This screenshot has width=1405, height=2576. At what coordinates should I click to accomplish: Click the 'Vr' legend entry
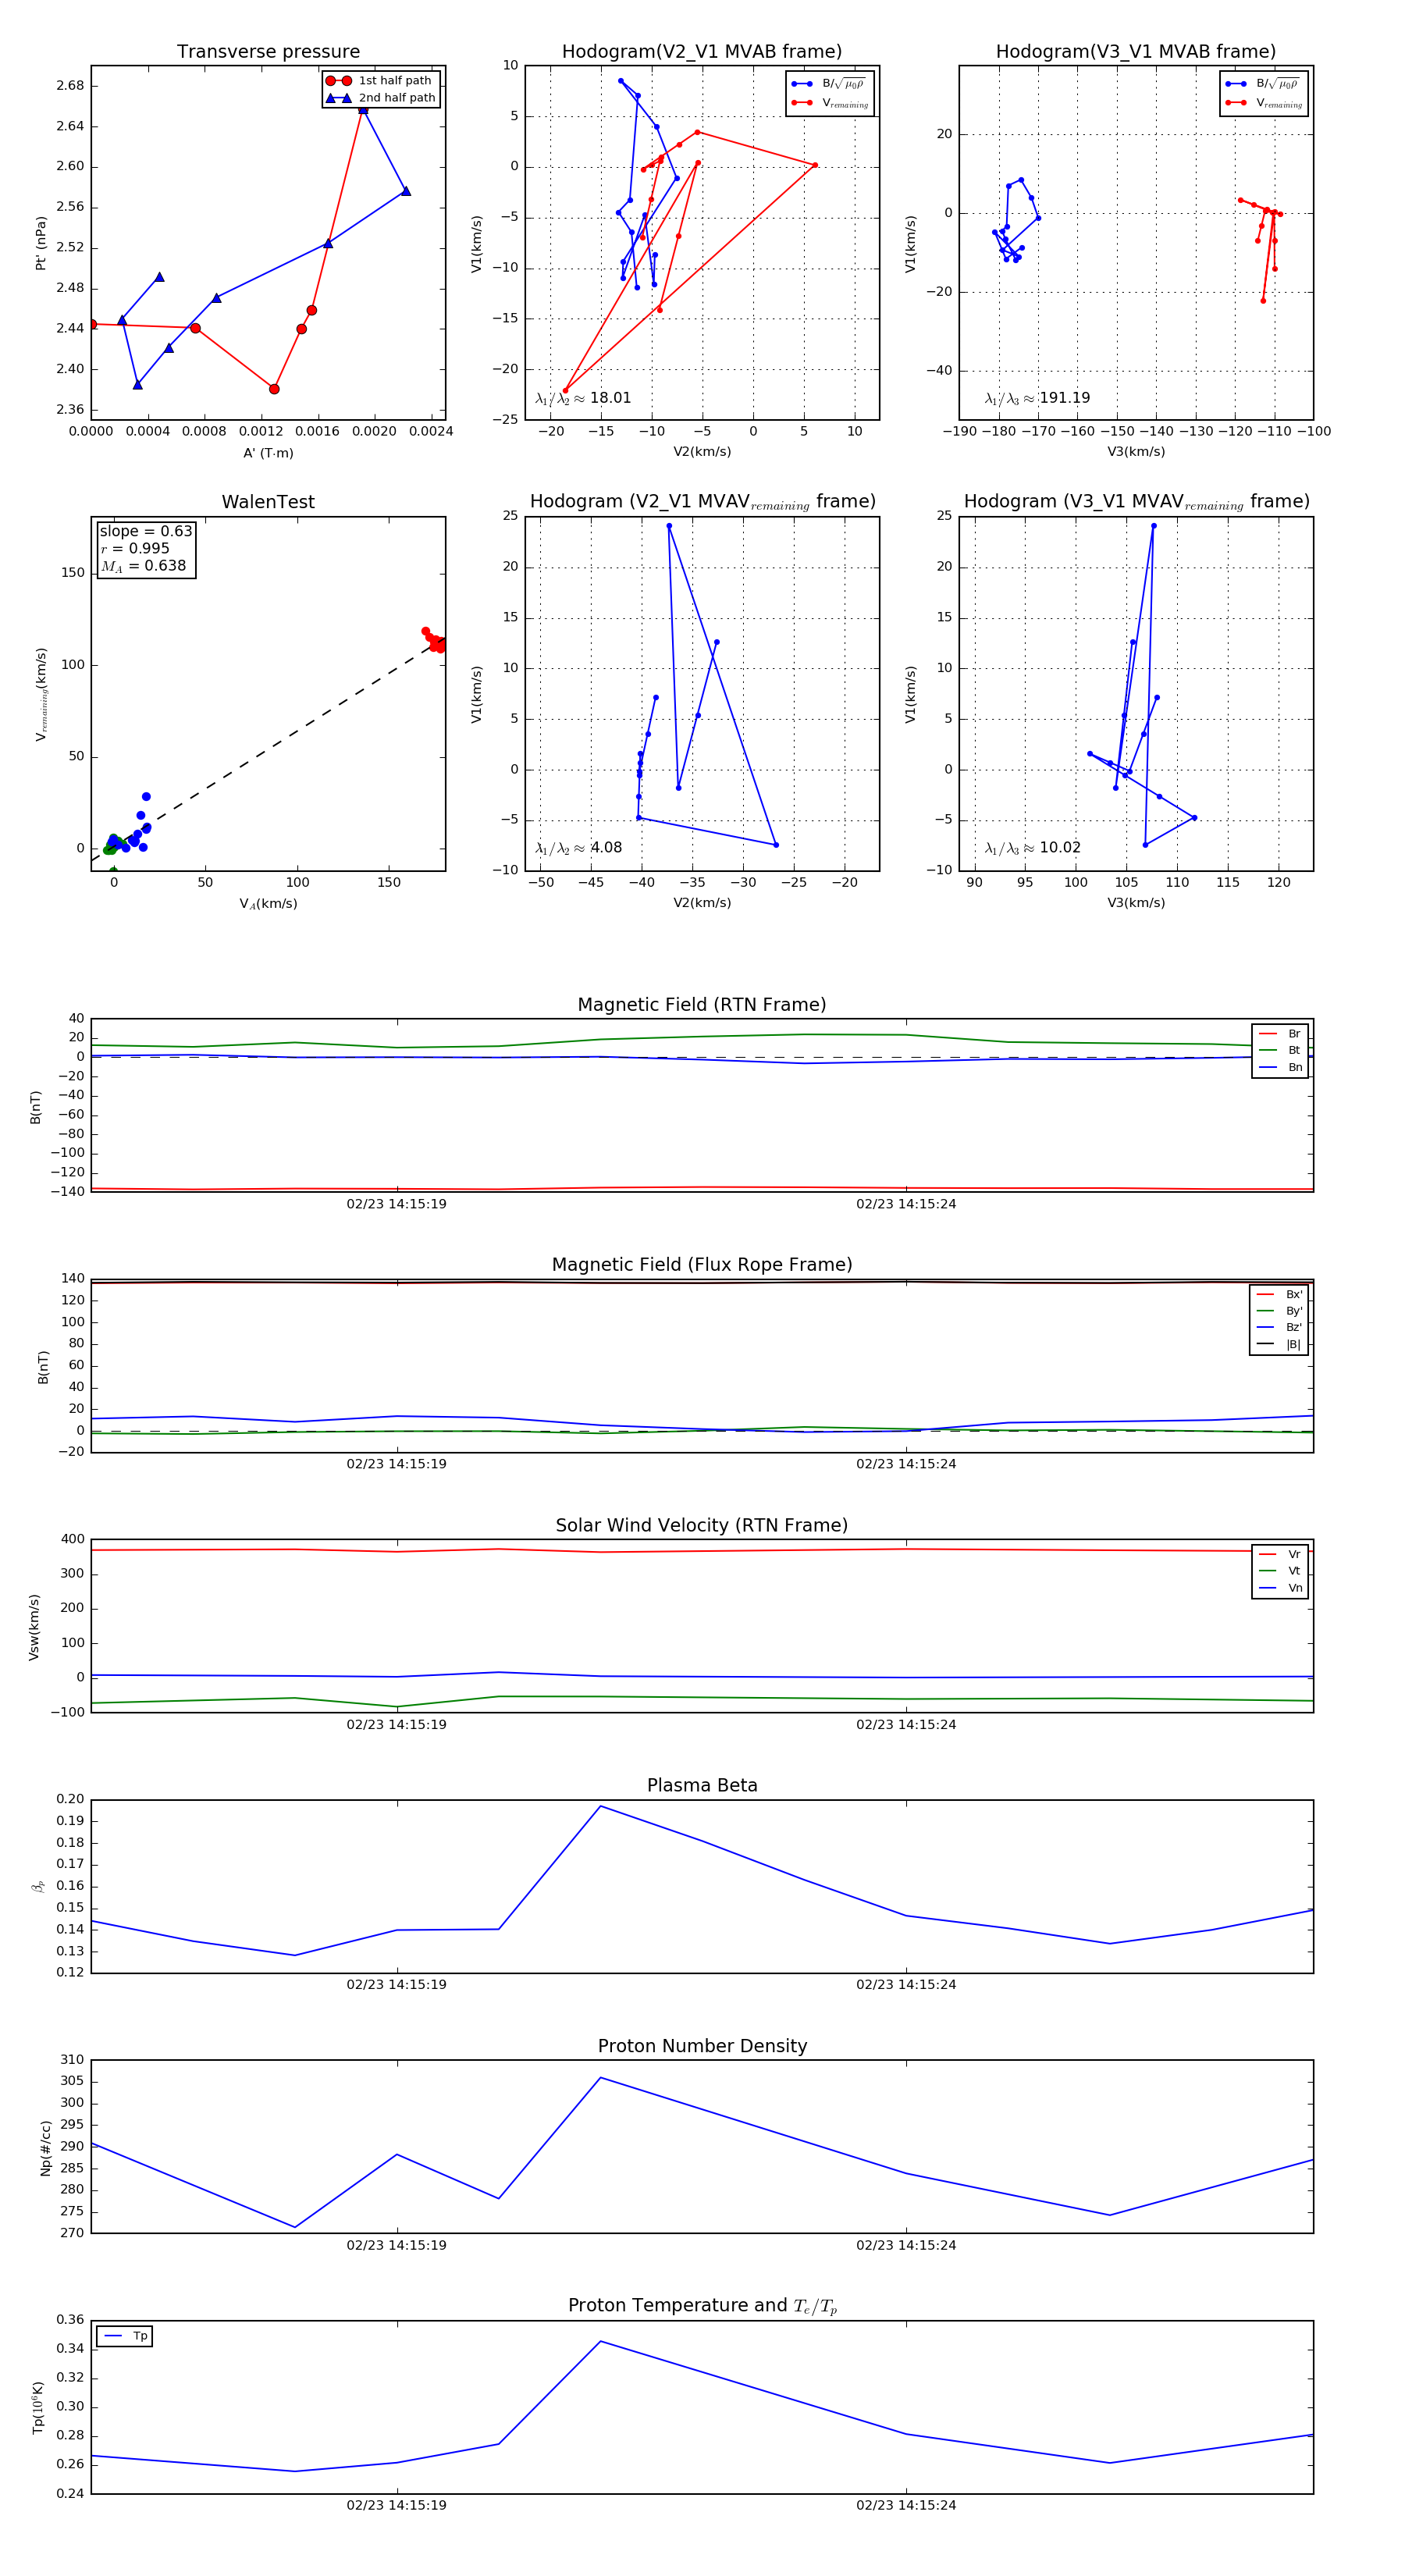pyautogui.click(x=1280, y=1554)
